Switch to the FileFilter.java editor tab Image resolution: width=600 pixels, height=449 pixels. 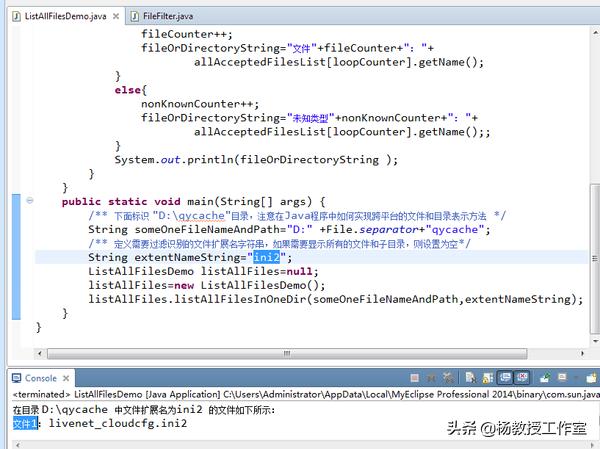[168, 16]
